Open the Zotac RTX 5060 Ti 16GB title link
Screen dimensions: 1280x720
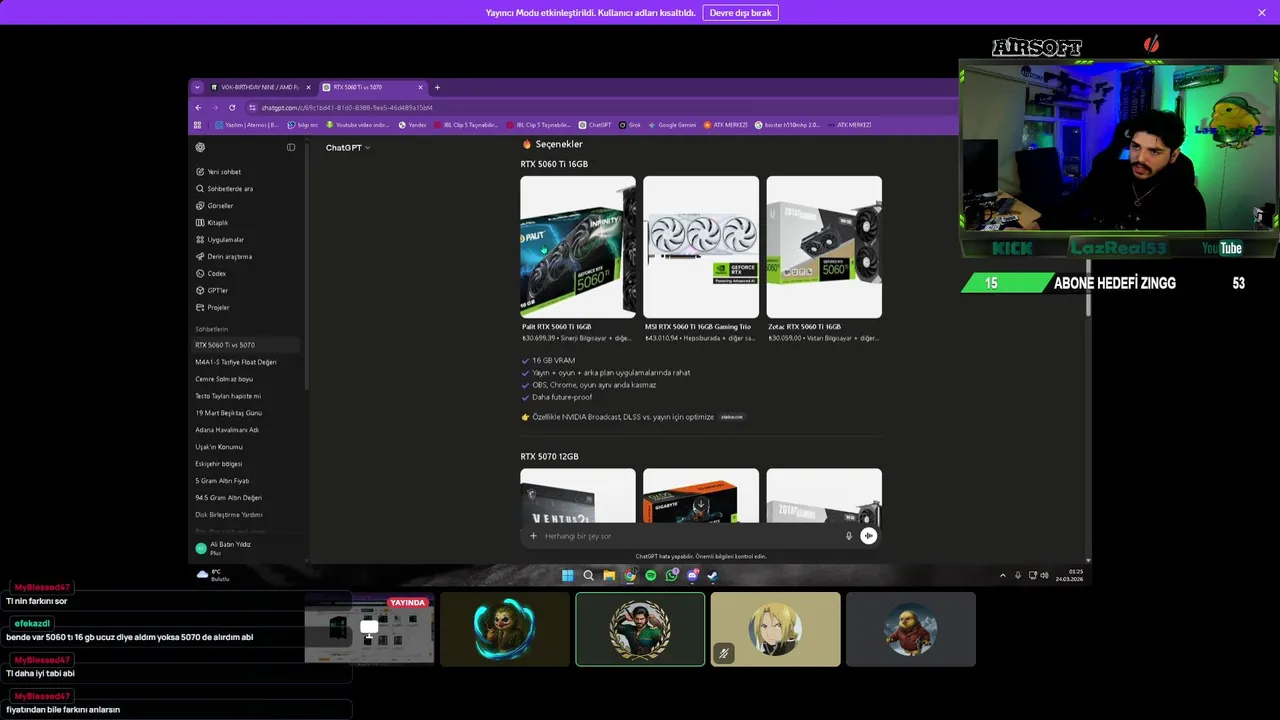point(804,327)
